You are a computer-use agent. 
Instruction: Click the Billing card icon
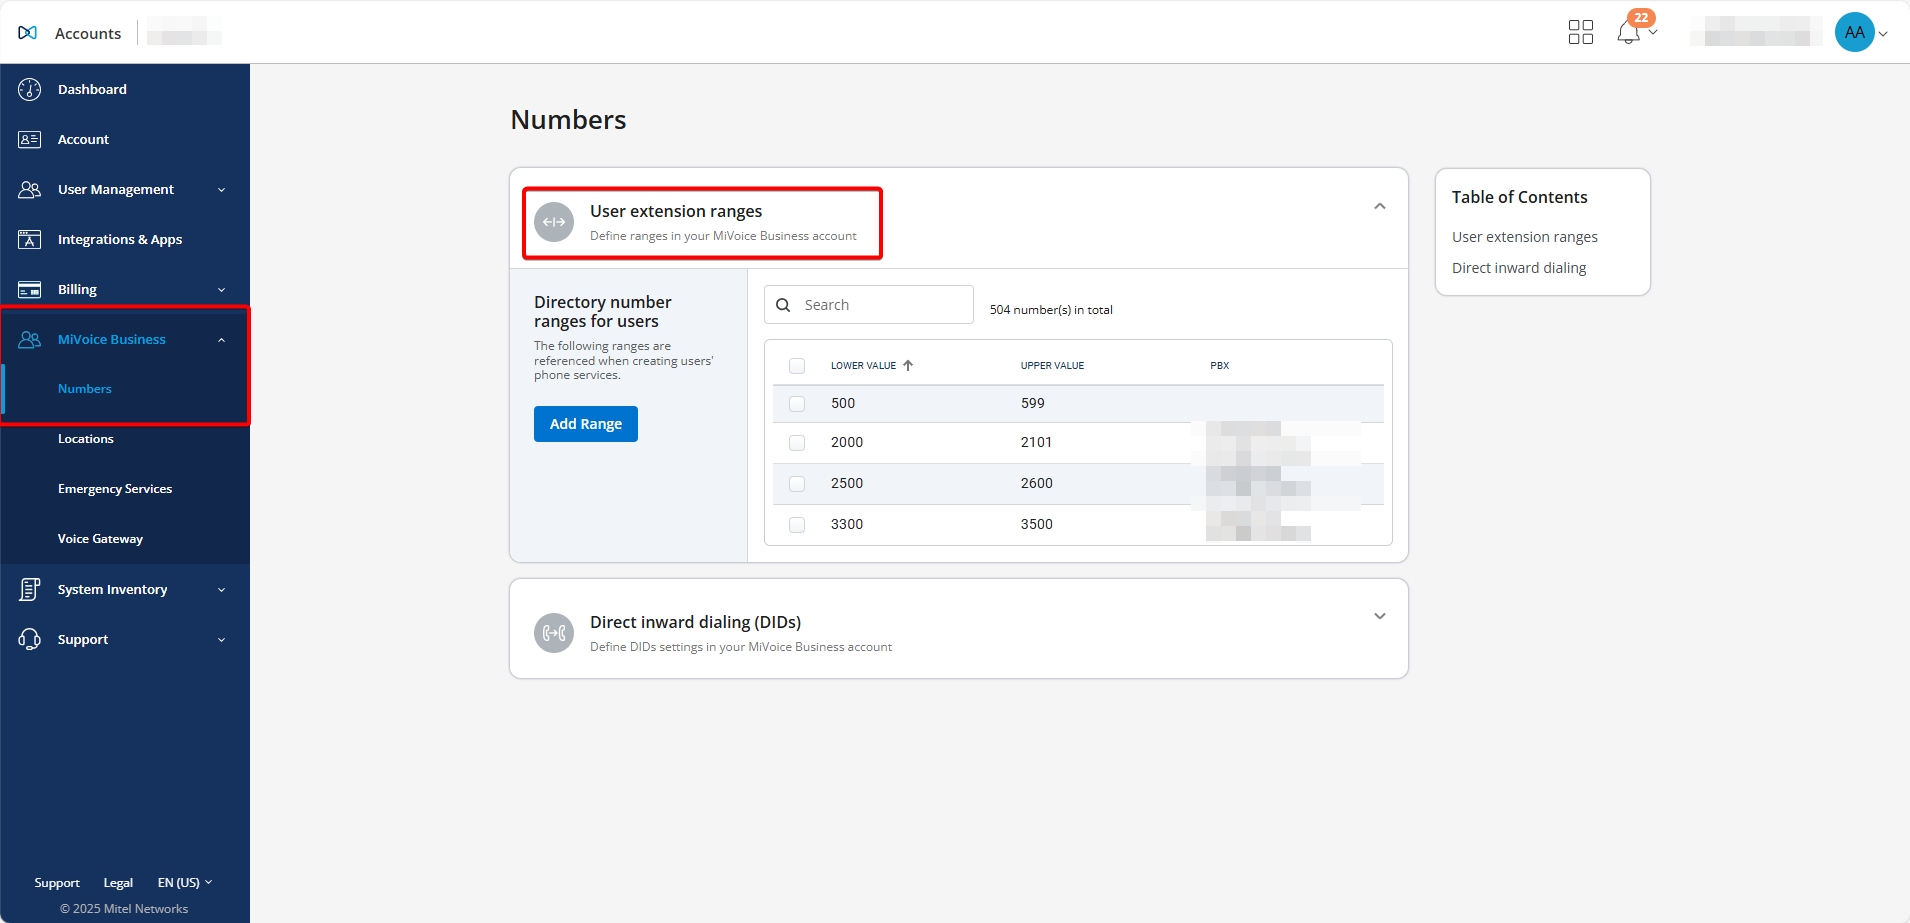point(30,289)
